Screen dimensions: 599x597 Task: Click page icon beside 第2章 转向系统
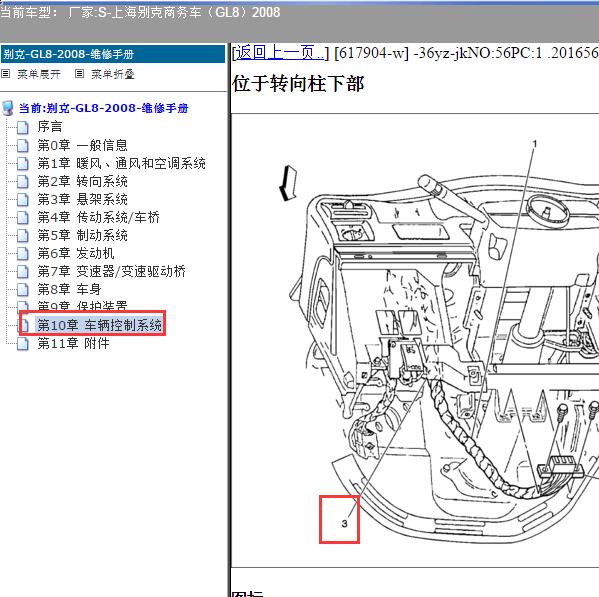pos(23,181)
